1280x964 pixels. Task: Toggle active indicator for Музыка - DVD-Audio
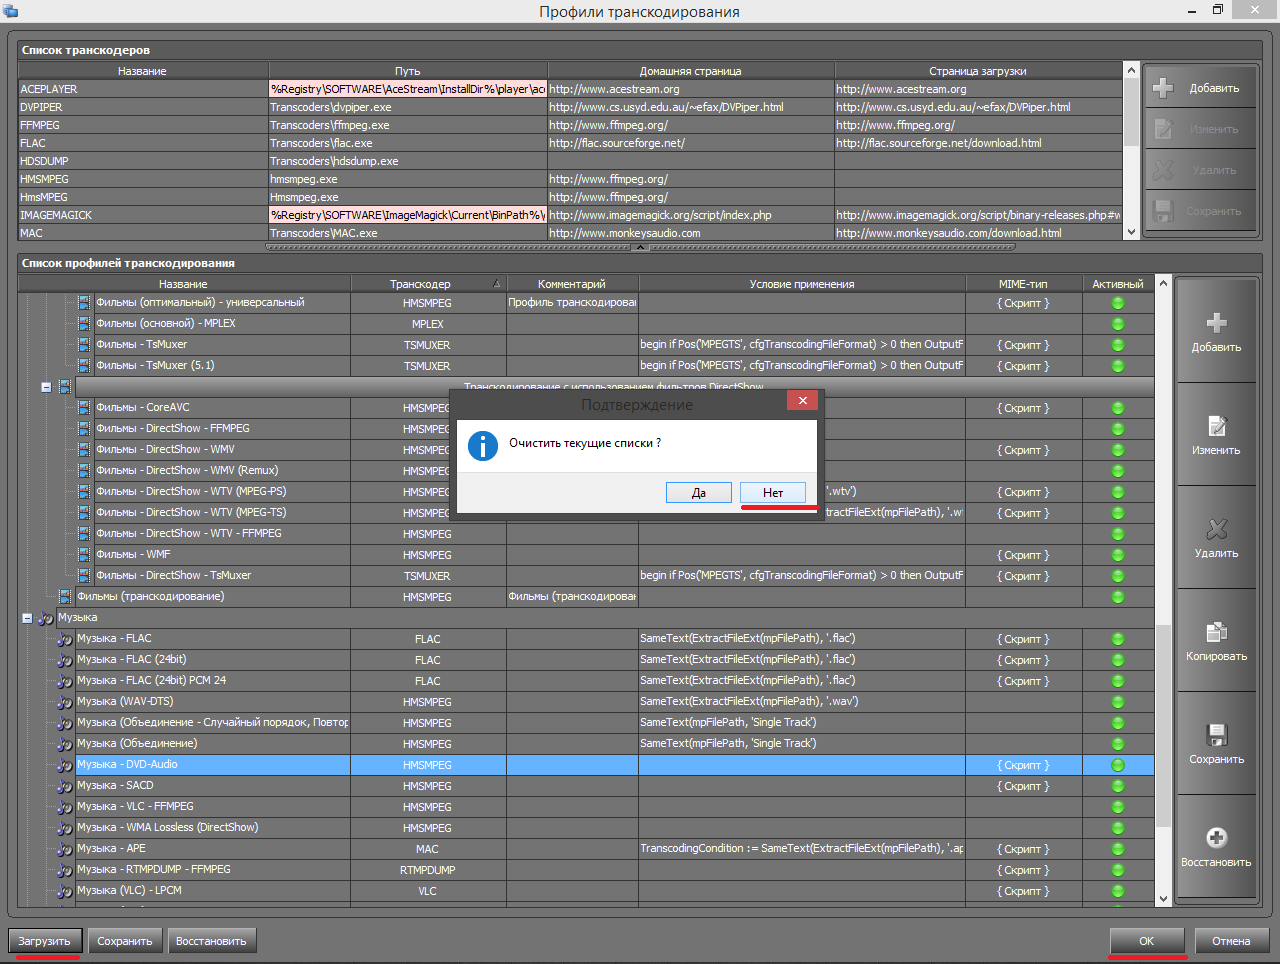[x=1117, y=765]
